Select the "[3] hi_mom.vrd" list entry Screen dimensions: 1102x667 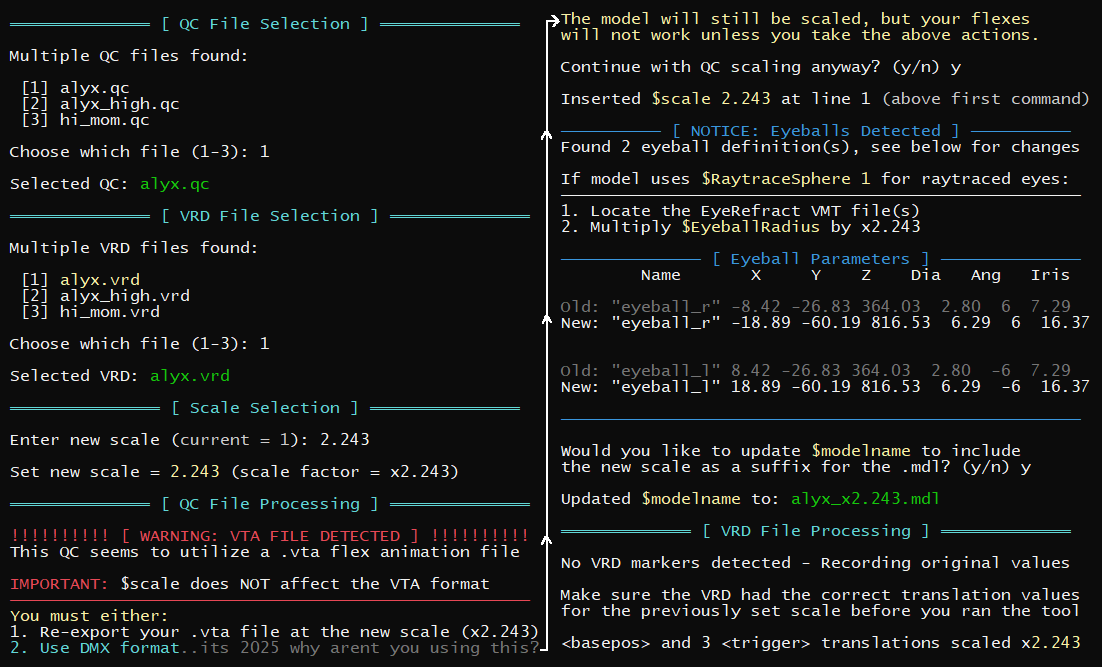pyautogui.click(x=90, y=312)
